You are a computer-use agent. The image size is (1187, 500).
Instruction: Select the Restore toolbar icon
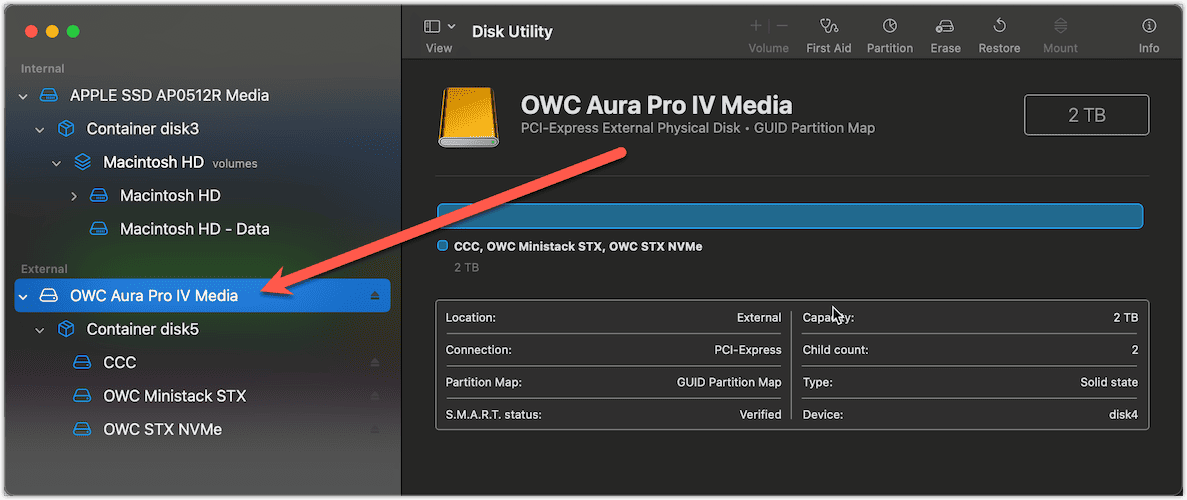point(999,27)
